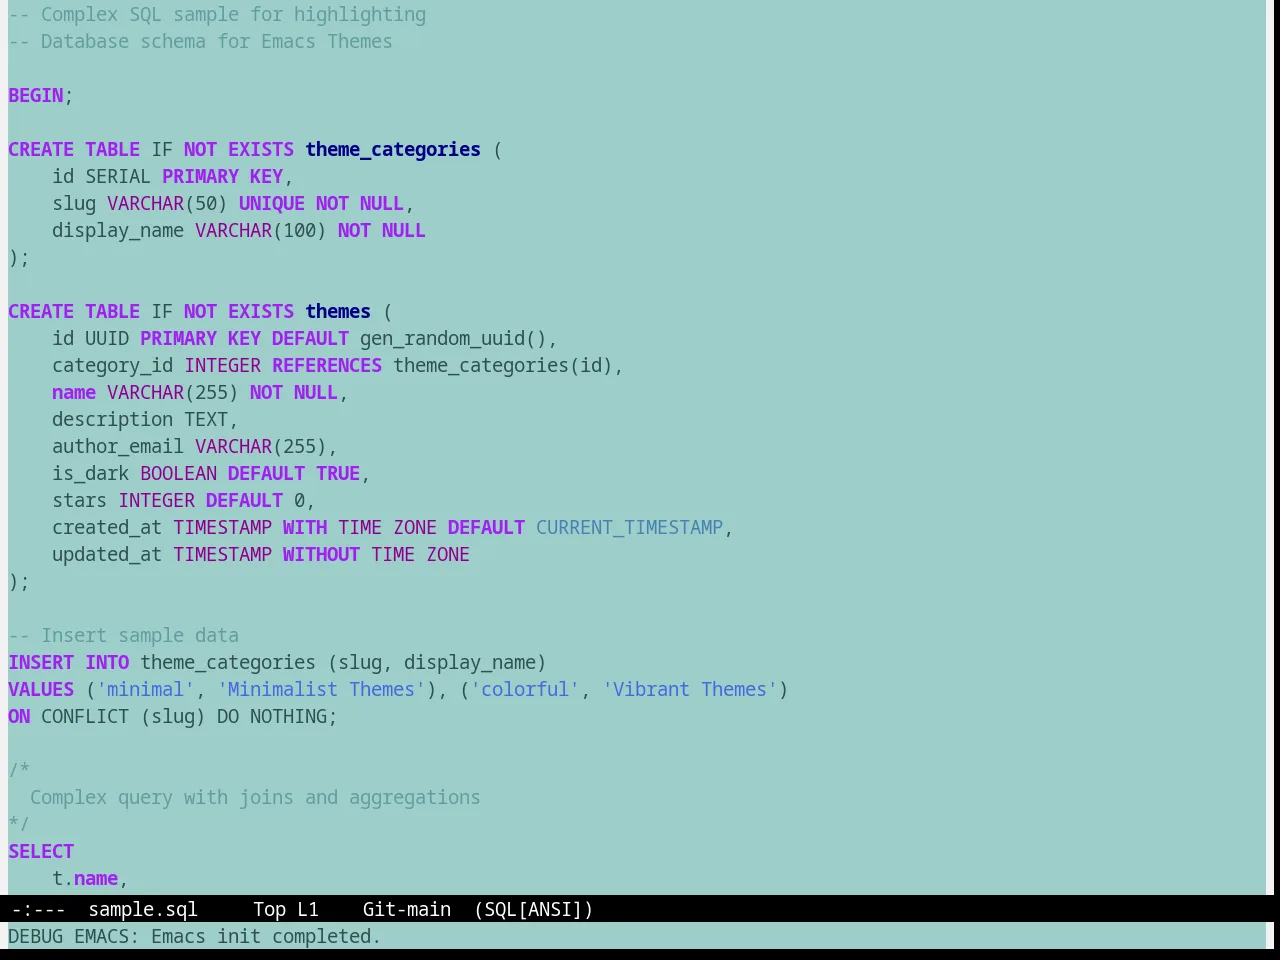Click the SELECT keyword

(x=41, y=851)
